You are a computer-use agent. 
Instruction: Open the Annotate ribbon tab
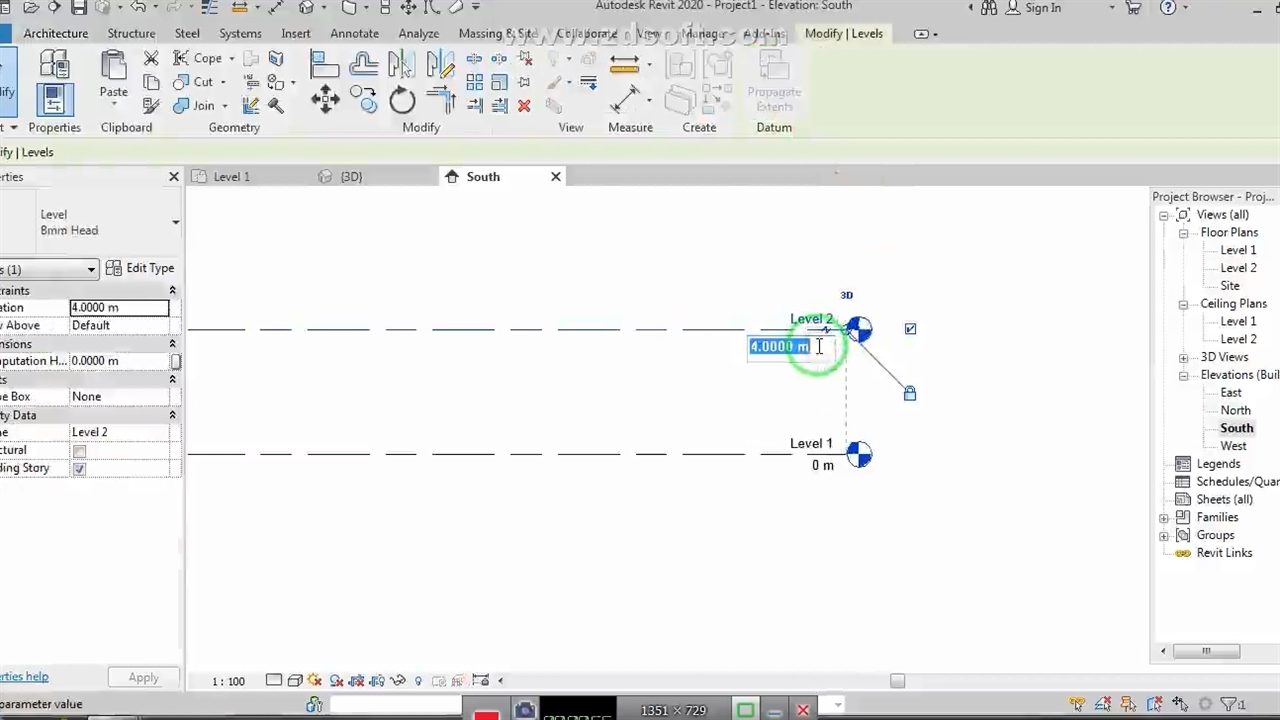(354, 33)
